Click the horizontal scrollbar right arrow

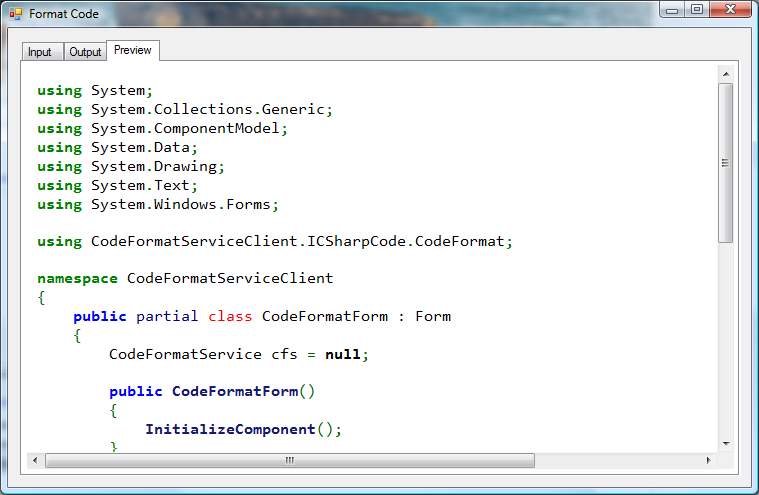pyautogui.click(x=709, y=460)
